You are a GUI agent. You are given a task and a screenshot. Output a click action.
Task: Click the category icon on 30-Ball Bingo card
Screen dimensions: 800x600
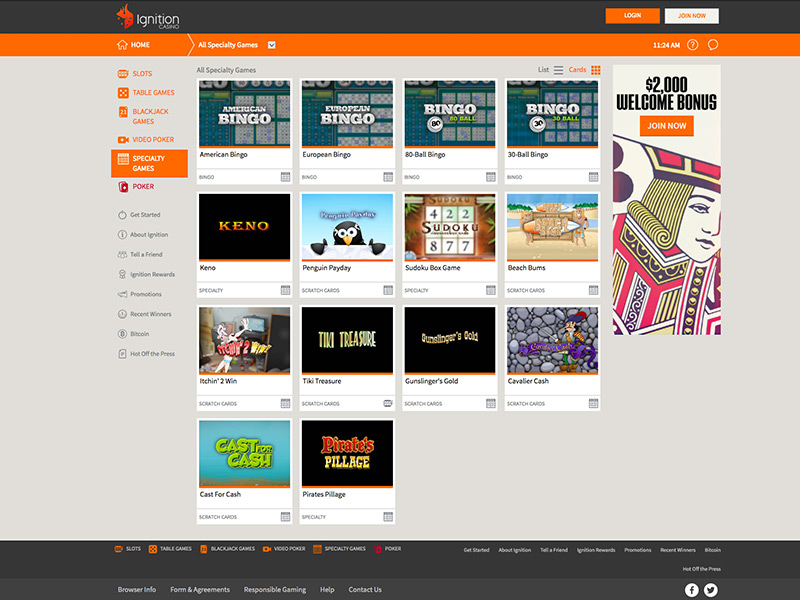(593, 177)
